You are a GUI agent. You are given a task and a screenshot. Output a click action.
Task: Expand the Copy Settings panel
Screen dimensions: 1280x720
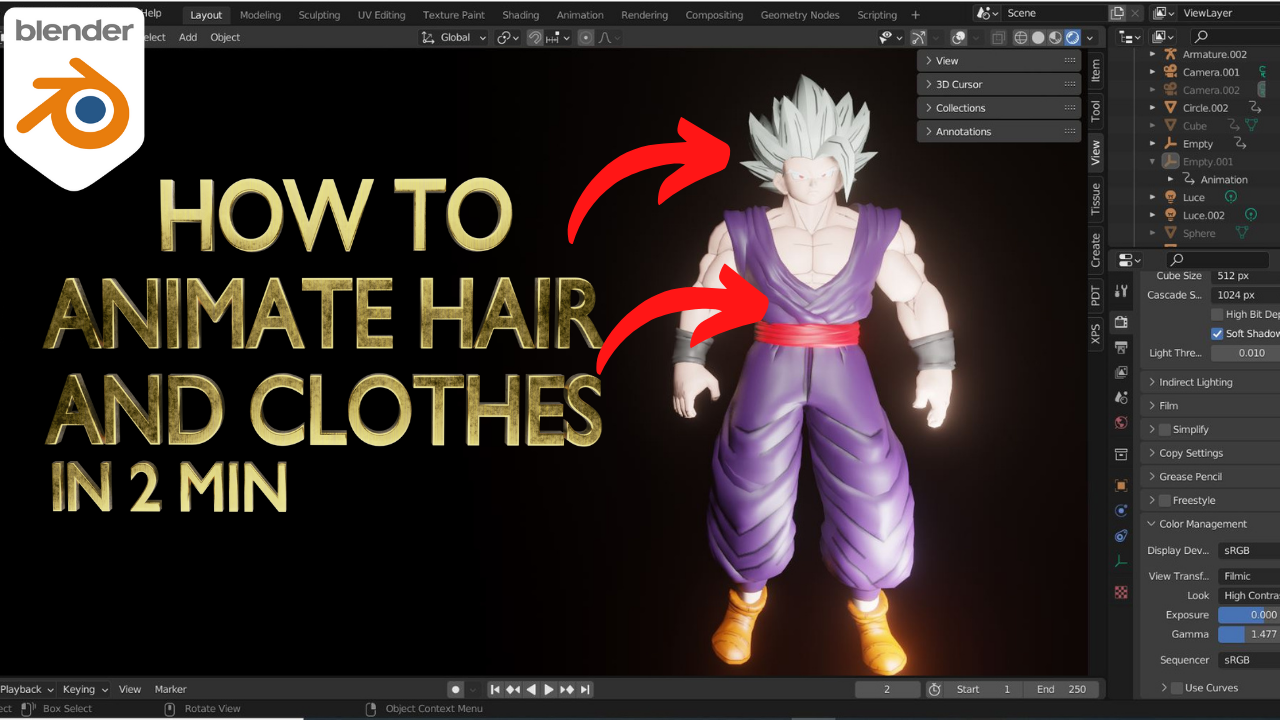point(1210,453)
